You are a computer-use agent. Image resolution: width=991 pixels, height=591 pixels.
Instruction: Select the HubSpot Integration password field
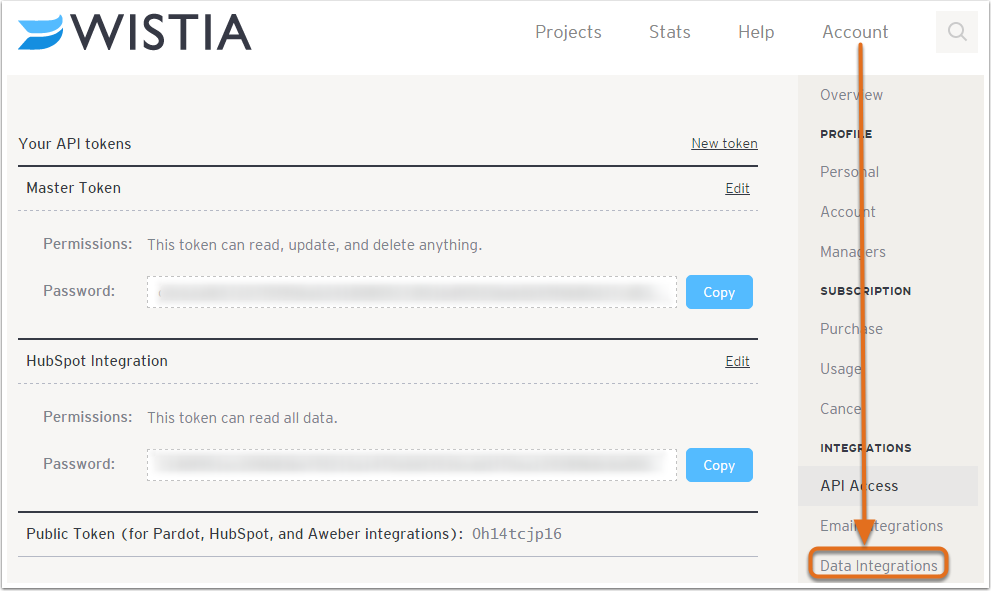(412, 465)
